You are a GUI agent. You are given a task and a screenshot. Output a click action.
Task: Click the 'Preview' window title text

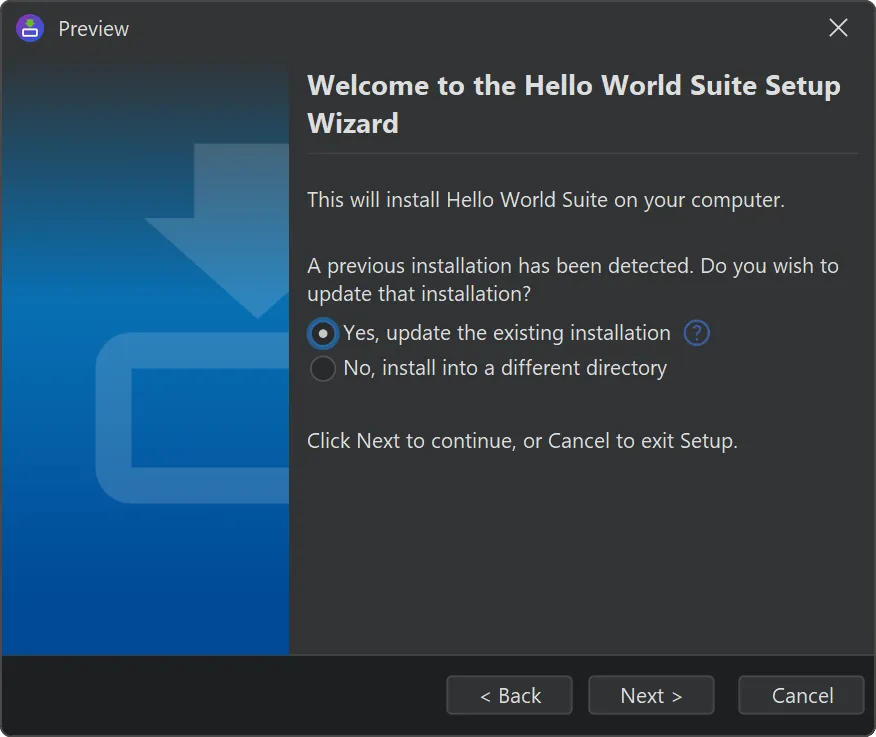tap(94, 29)
